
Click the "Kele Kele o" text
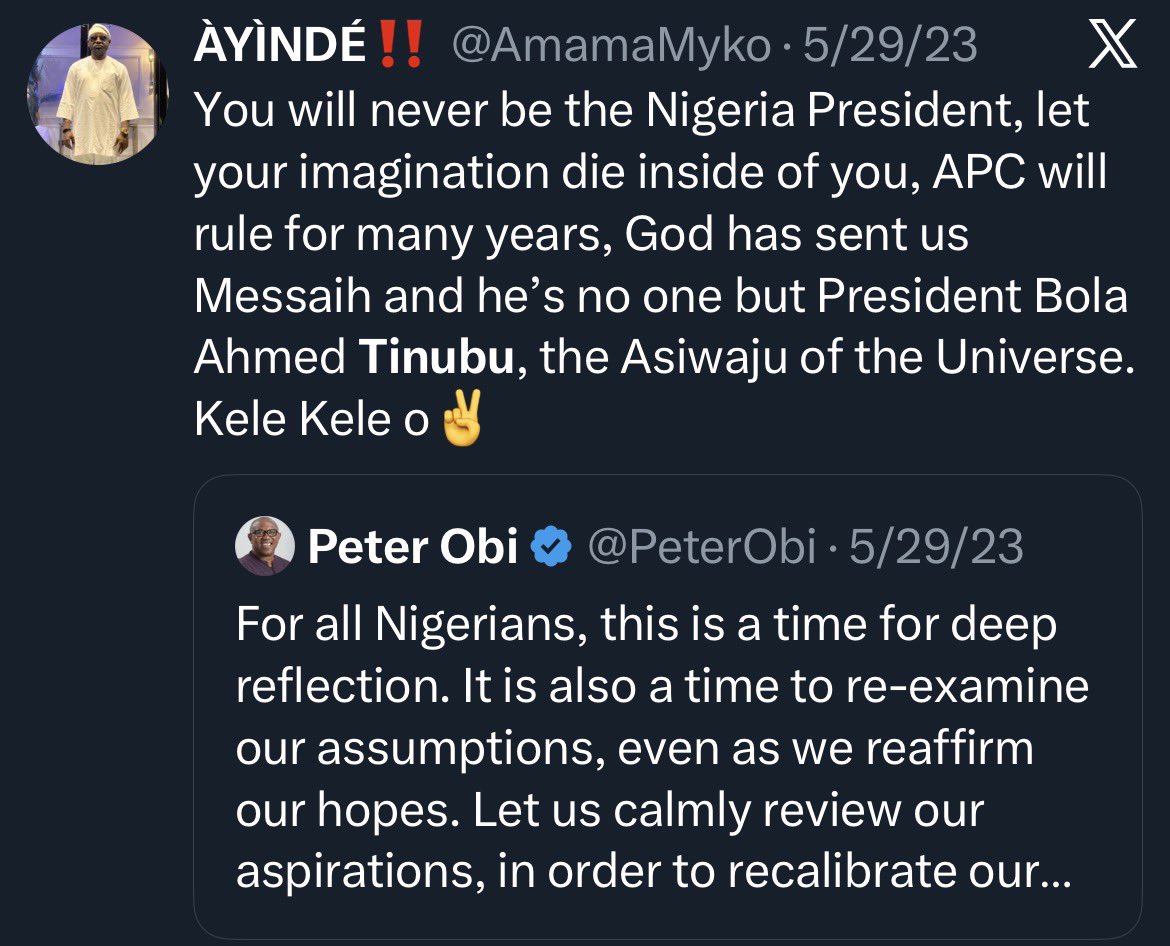point(311,420)
